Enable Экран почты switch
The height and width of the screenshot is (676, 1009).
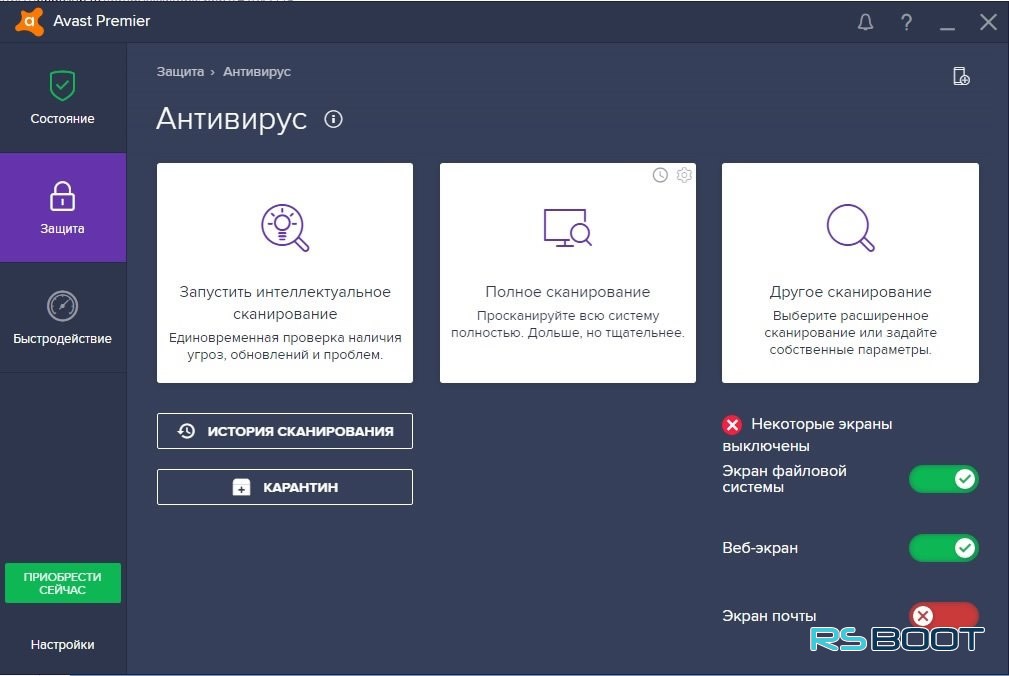pyautogui.click(x=943, y=616)
